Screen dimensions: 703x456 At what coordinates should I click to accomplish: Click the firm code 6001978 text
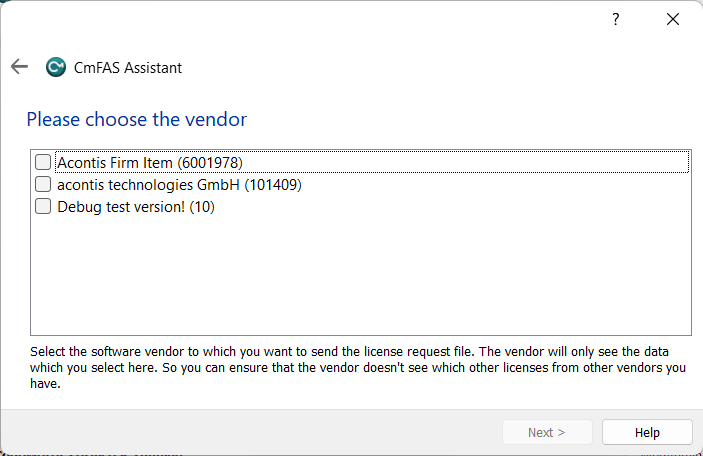pos(210,162)
